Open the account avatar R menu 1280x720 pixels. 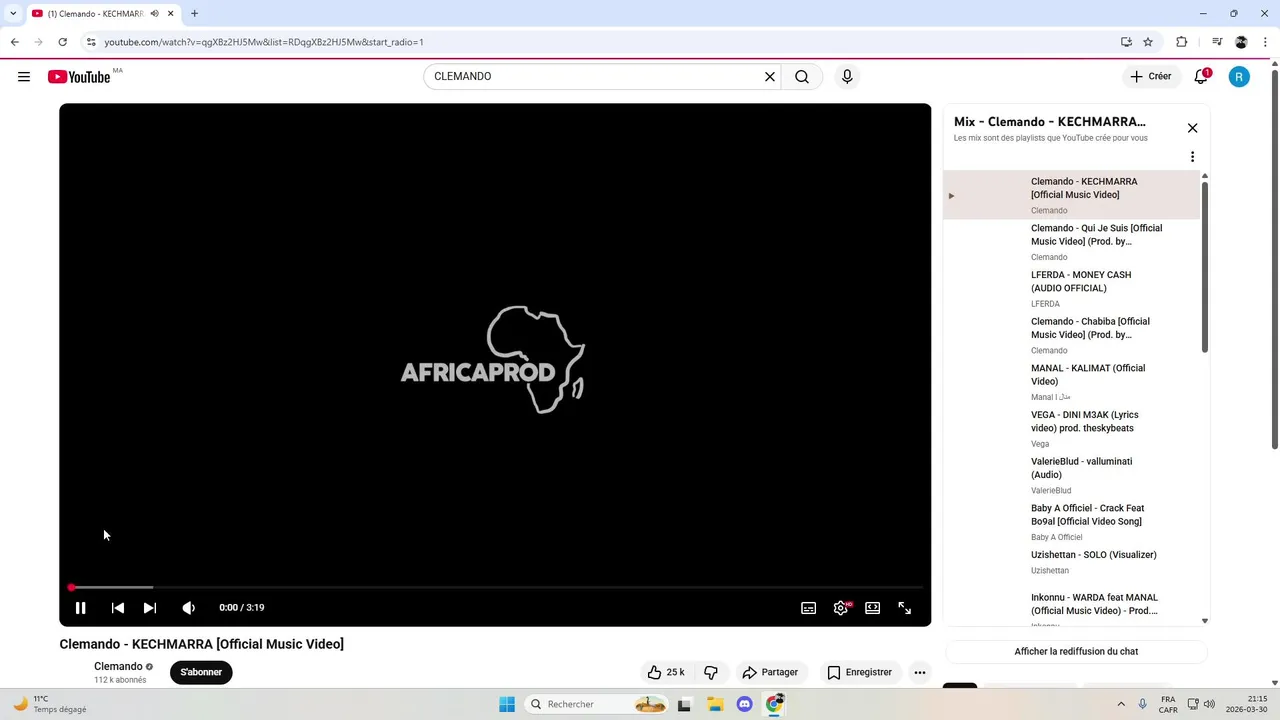coord(1239,77)
